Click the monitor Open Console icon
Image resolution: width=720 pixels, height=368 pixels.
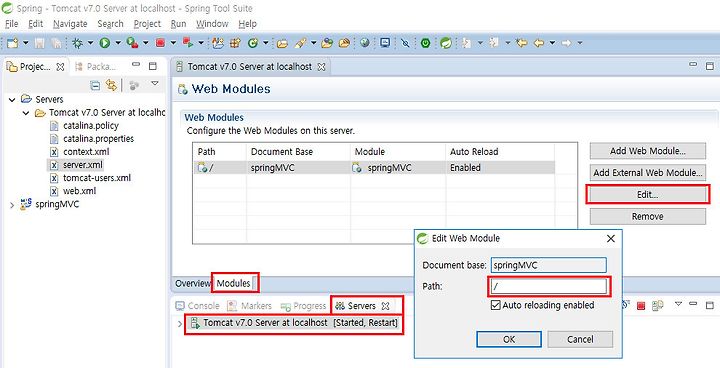point(385,43)
